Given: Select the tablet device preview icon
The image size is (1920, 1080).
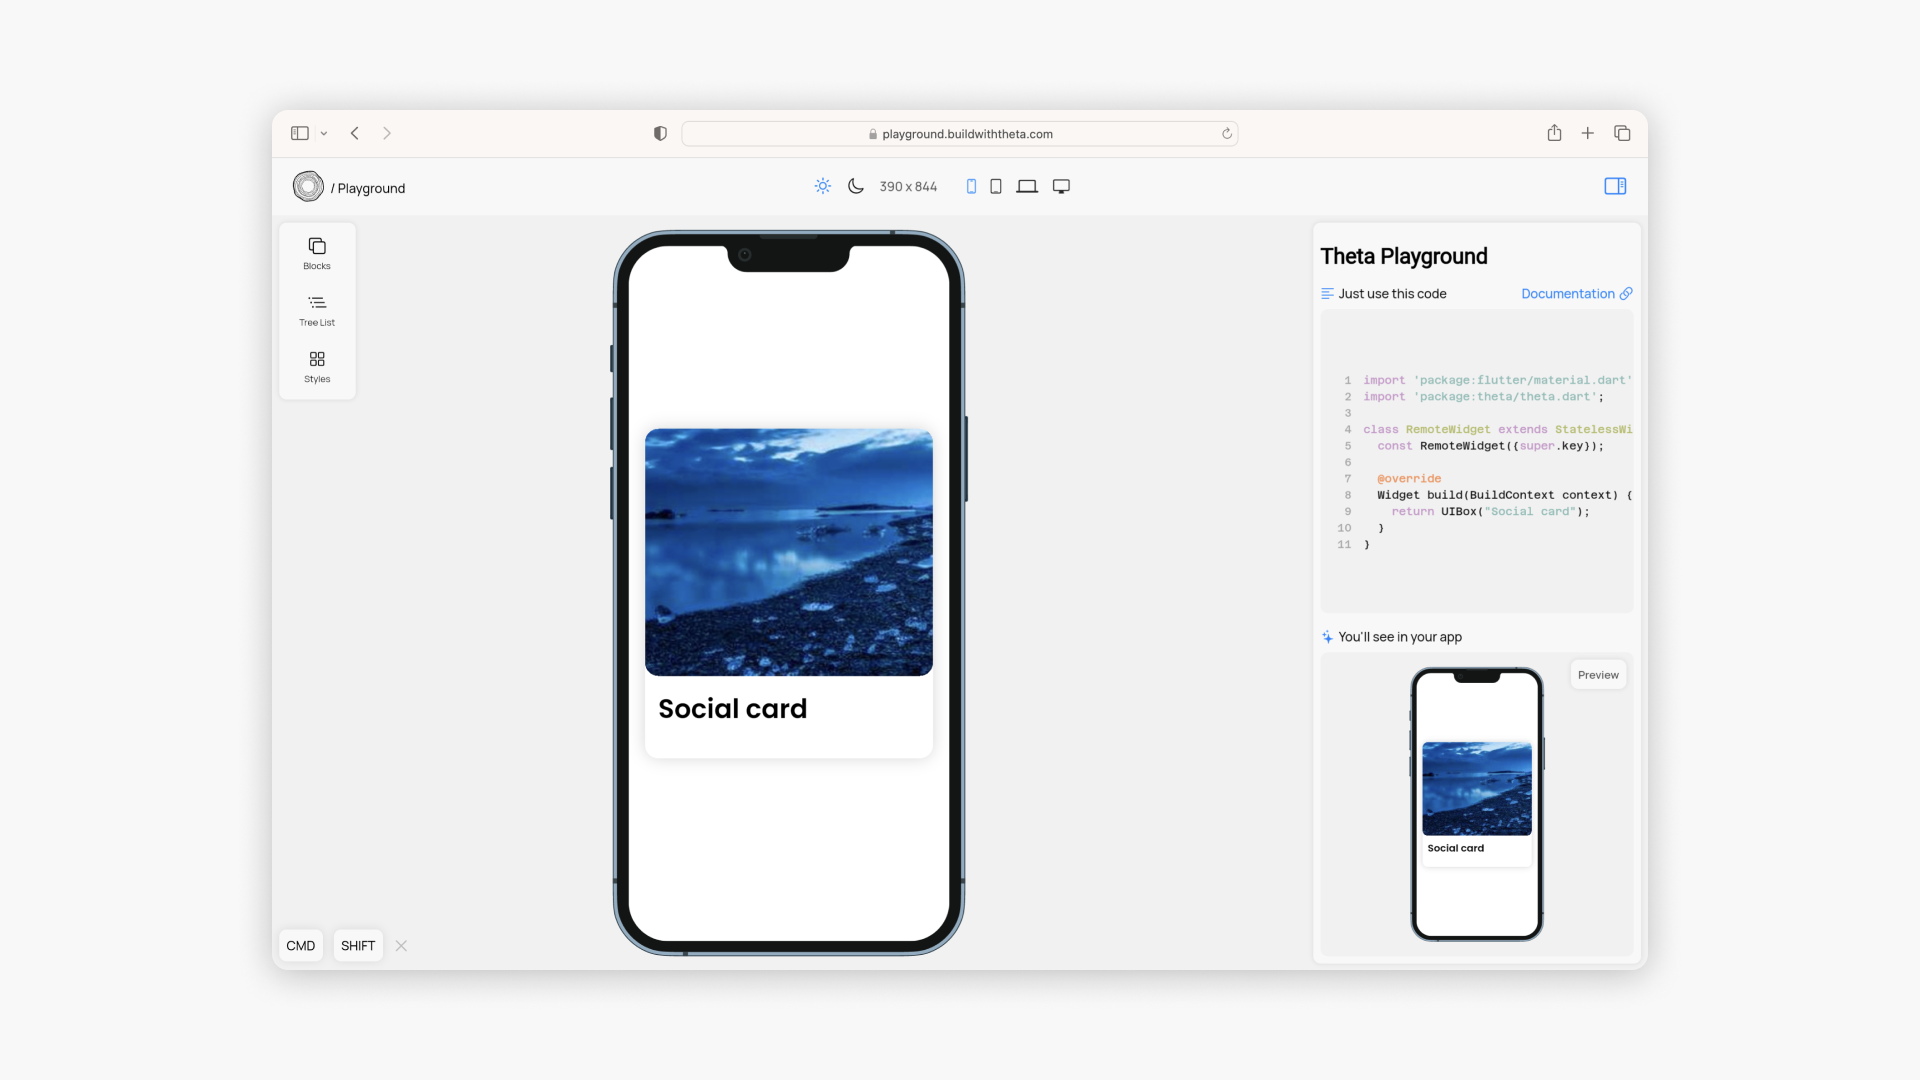Looking at the screenshot, I should coord(996,187).
